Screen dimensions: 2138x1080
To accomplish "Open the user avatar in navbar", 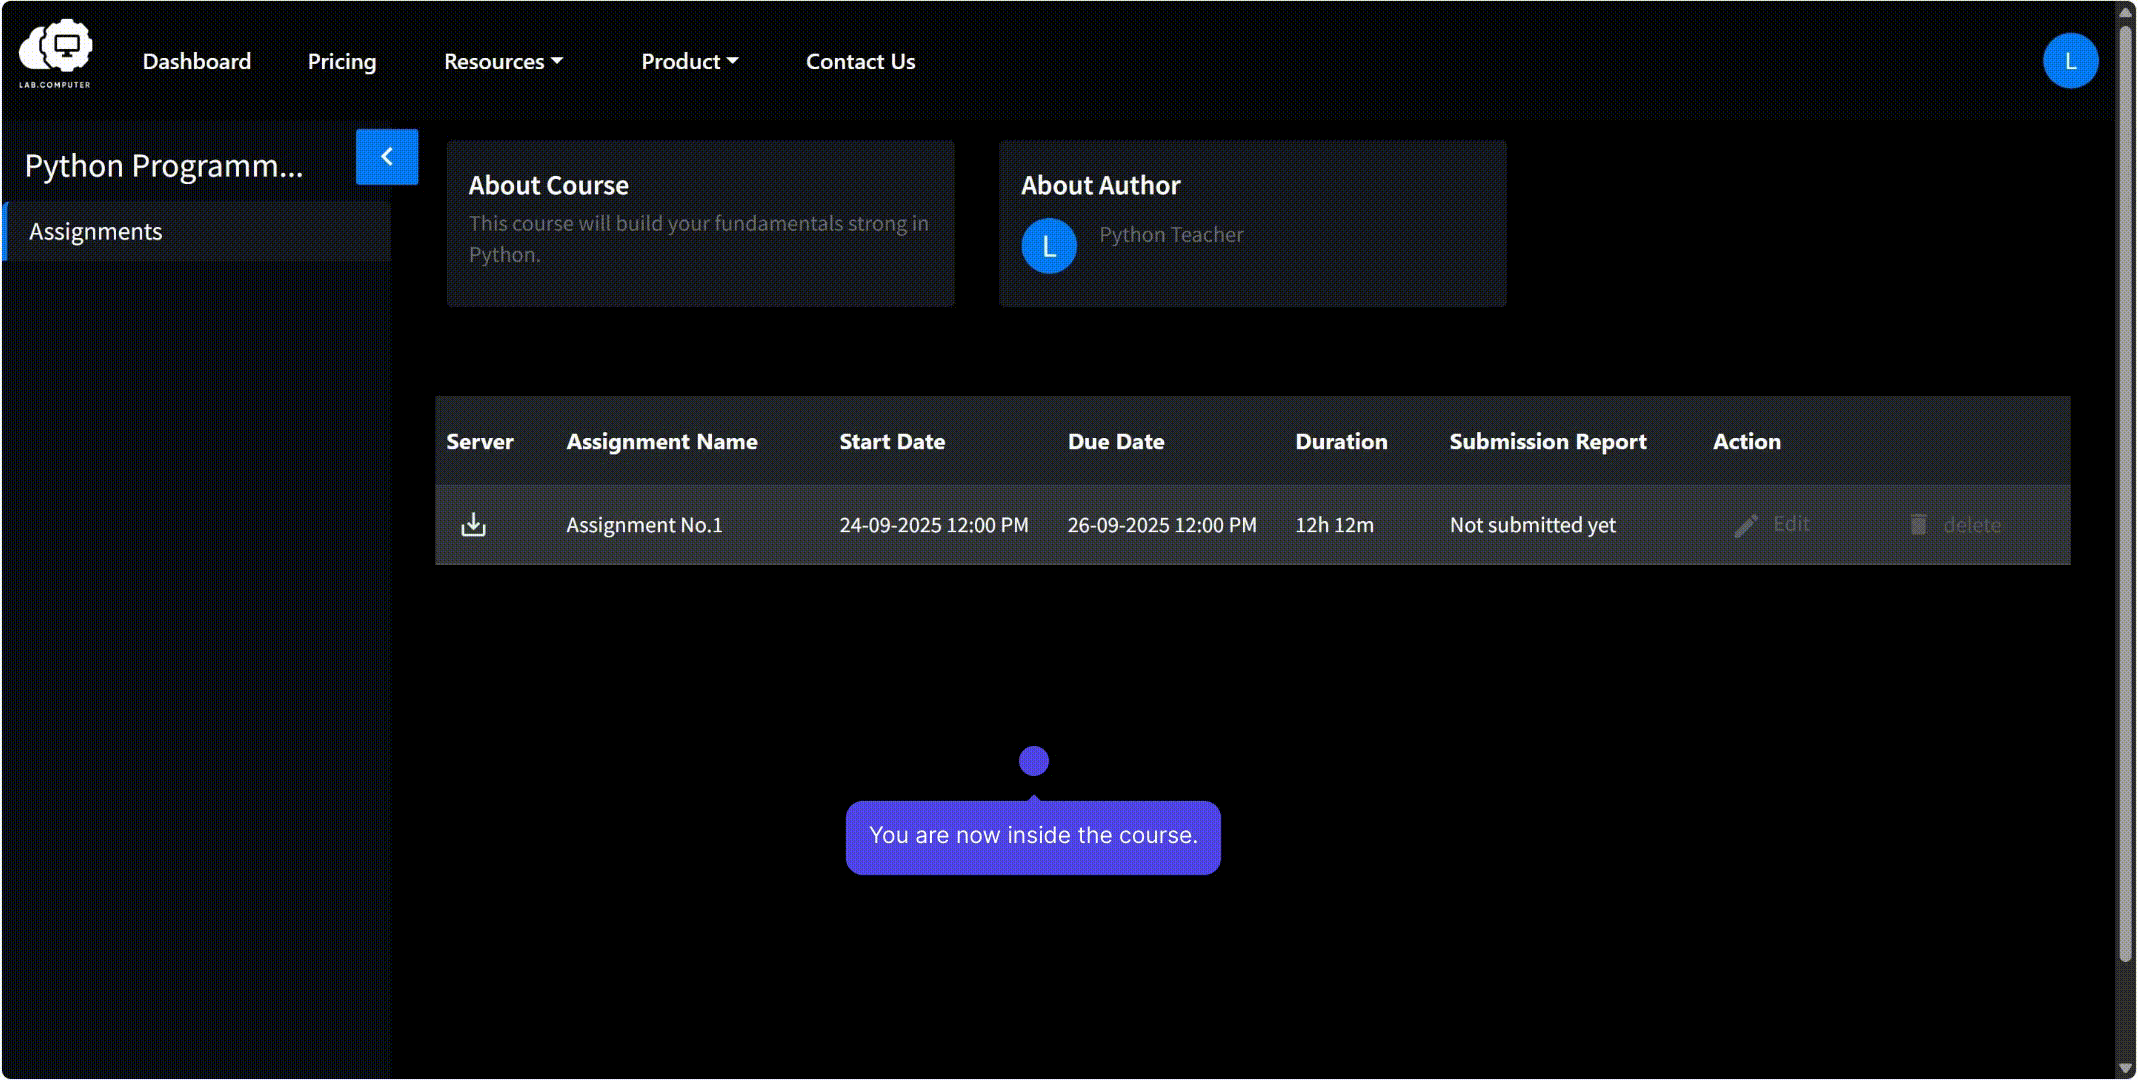I will (2070, 61).
